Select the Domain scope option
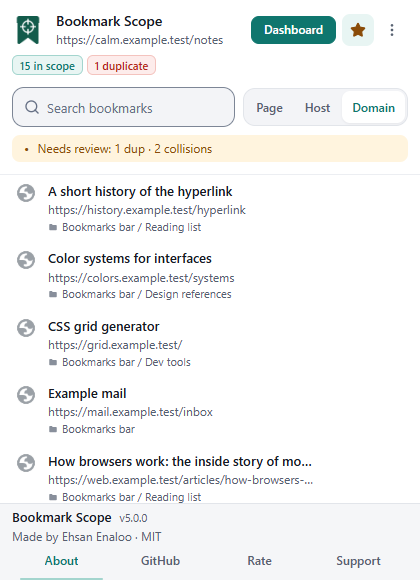This screenshot has width=420, height=580. tap(373, 108)
